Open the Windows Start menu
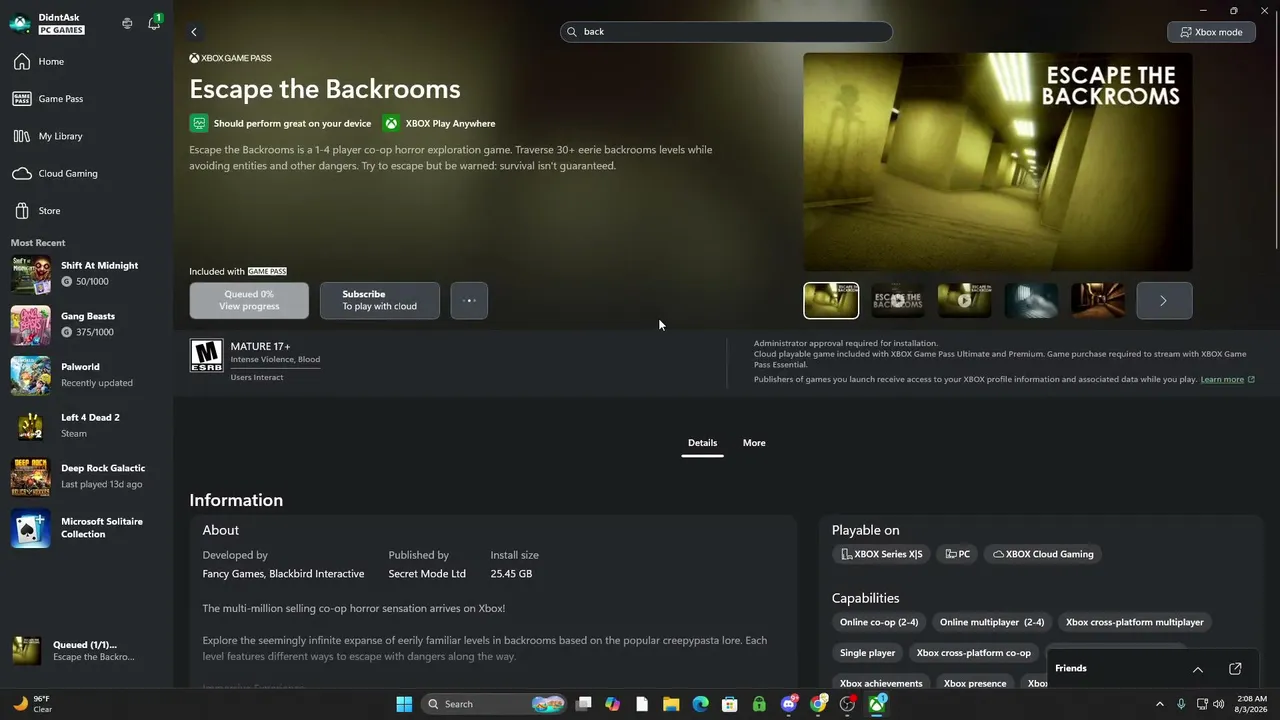 click(404, 704)
